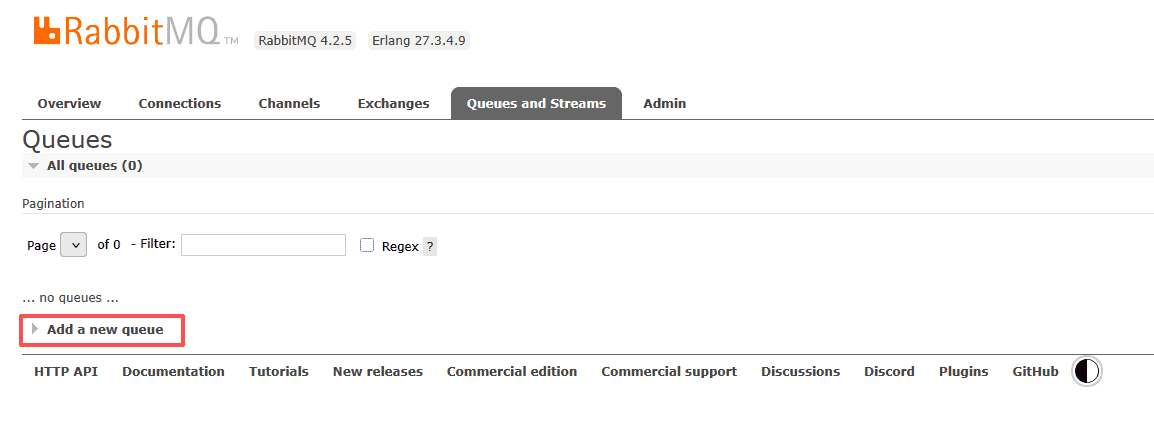Screen dimensions: 1154x426
Task: Open the Documentation footer link
Action: pos(173,372)
